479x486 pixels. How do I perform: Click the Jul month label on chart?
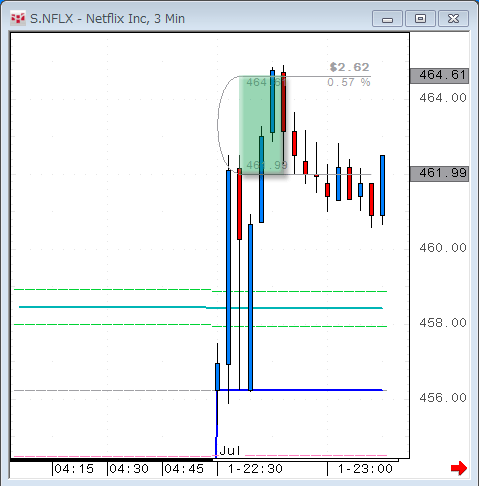[230, 451]
